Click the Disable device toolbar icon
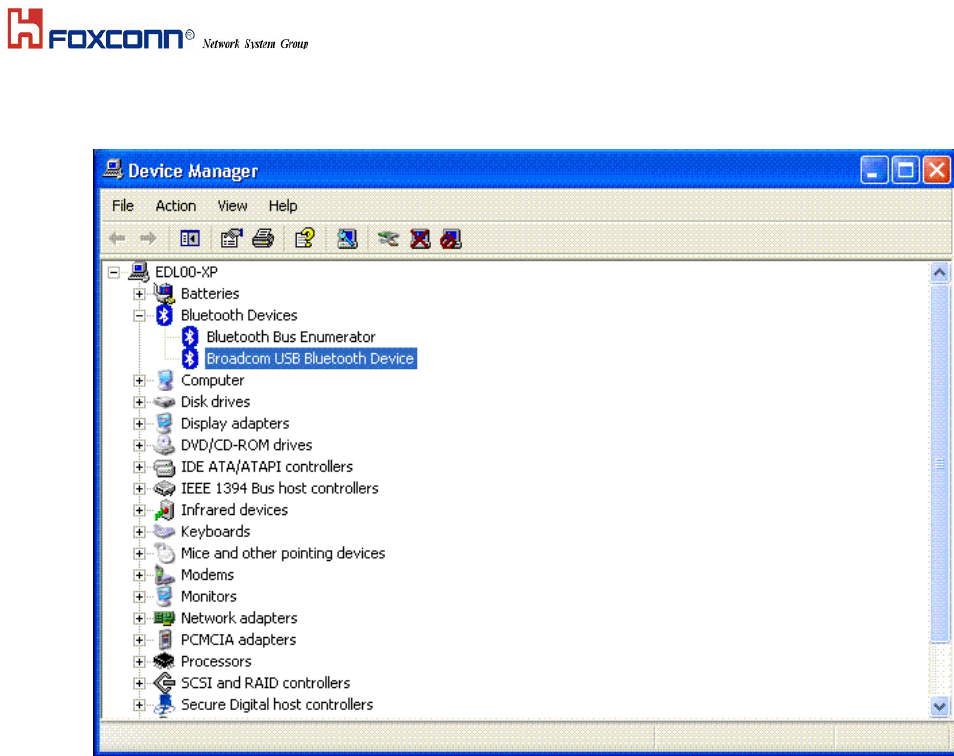 451,238
